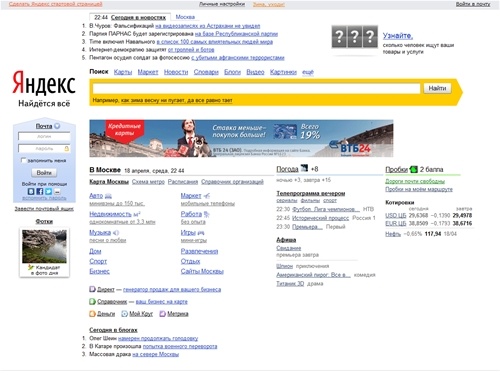Click the Найти search button
Image resolution: width=500 pixels, height=375 pixels.
coord(437,88)
